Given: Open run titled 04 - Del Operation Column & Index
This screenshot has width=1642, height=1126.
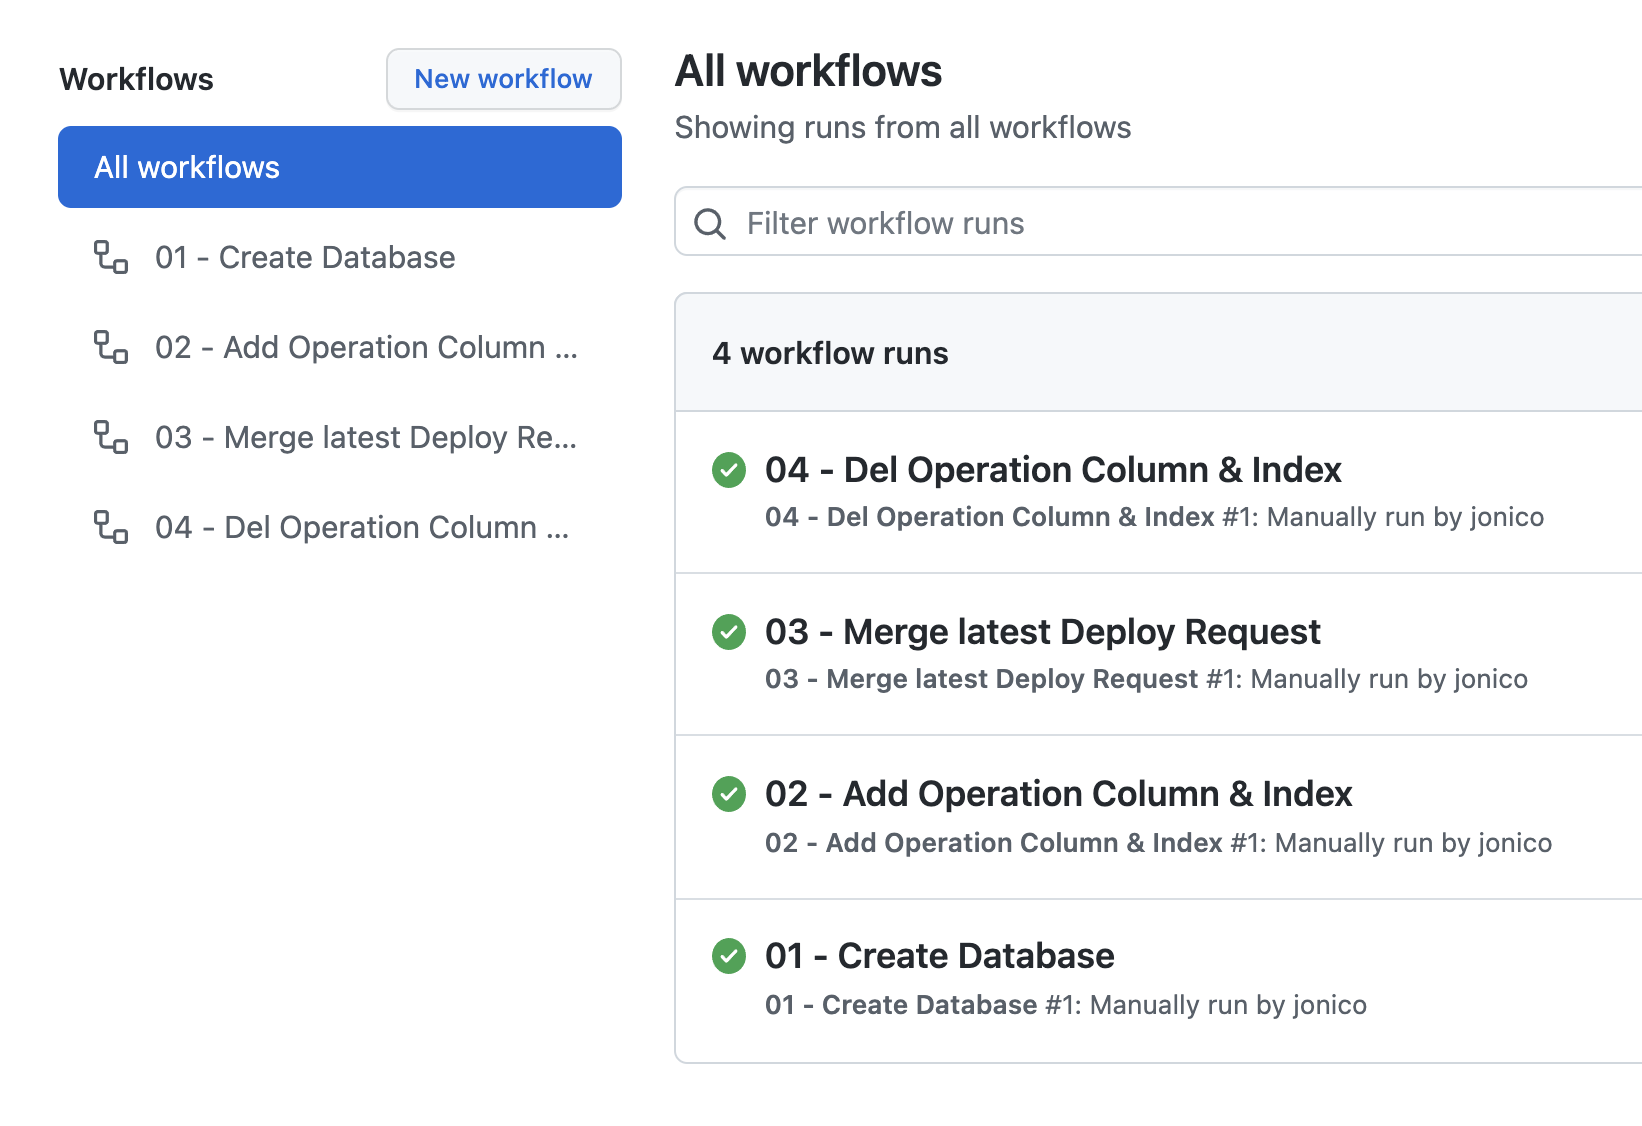Looking at the screenshot, I should point(1053,470).
